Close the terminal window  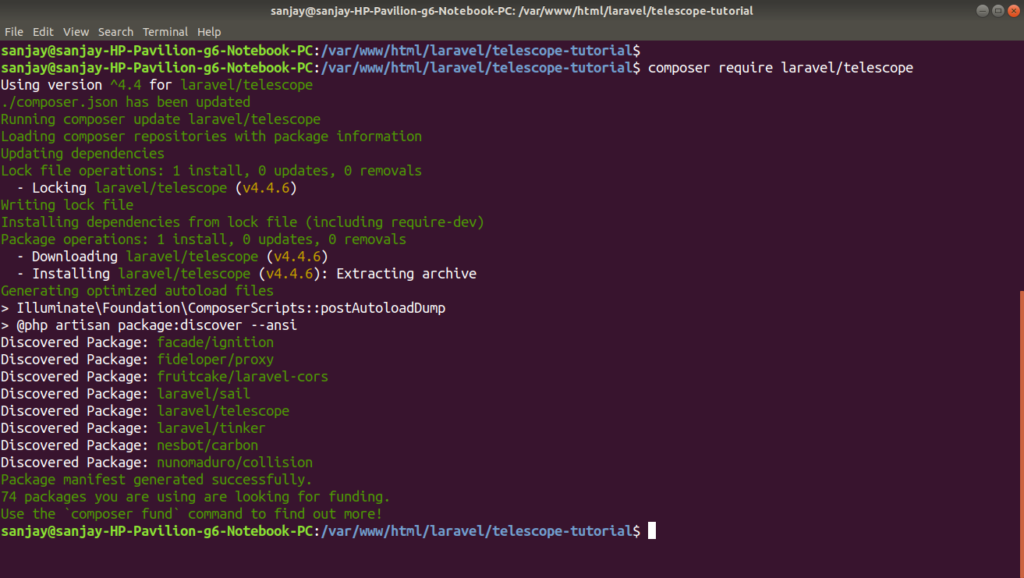point(1014,10)
